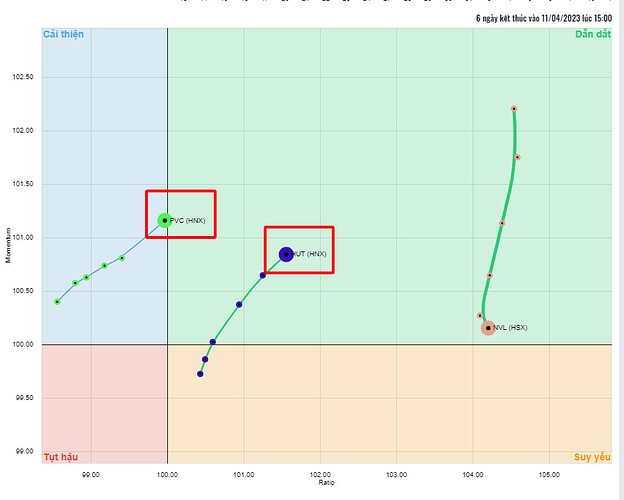
Task: Click the "Tụt hậu" quadrant label
Action: (x=61, y=457)
